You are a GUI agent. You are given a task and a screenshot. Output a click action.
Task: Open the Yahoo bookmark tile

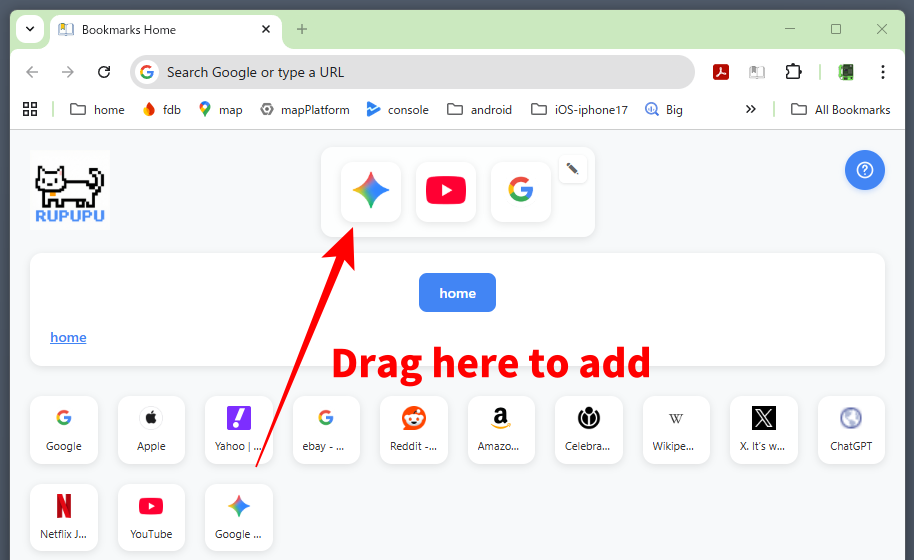point(238,430)
